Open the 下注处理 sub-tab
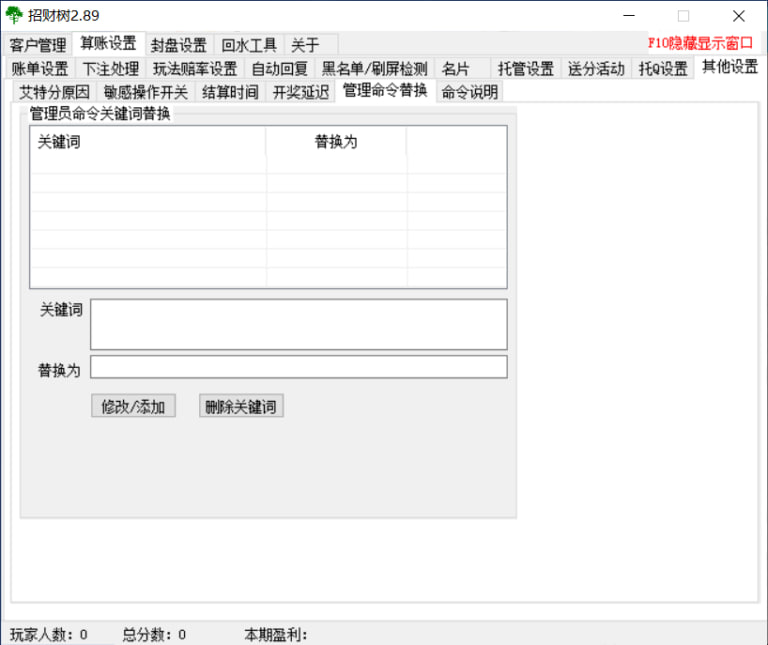 [111, 69]
